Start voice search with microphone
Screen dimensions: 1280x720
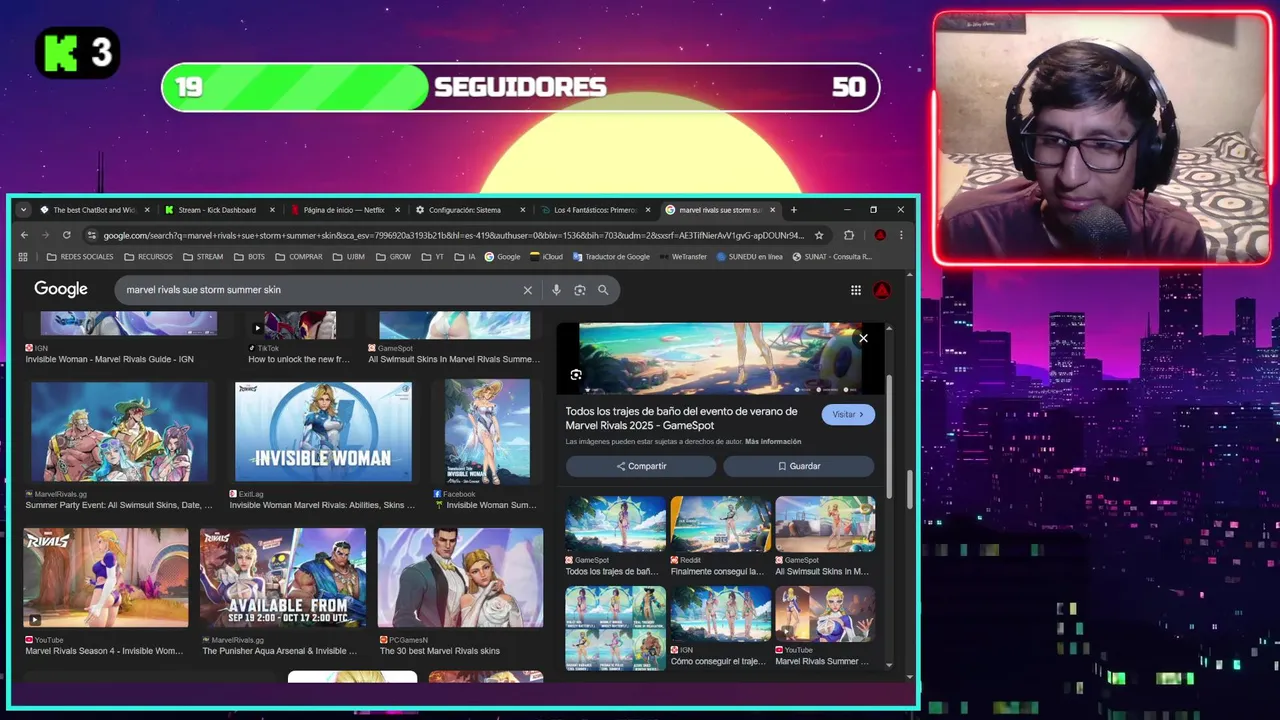tap(556, 290)
